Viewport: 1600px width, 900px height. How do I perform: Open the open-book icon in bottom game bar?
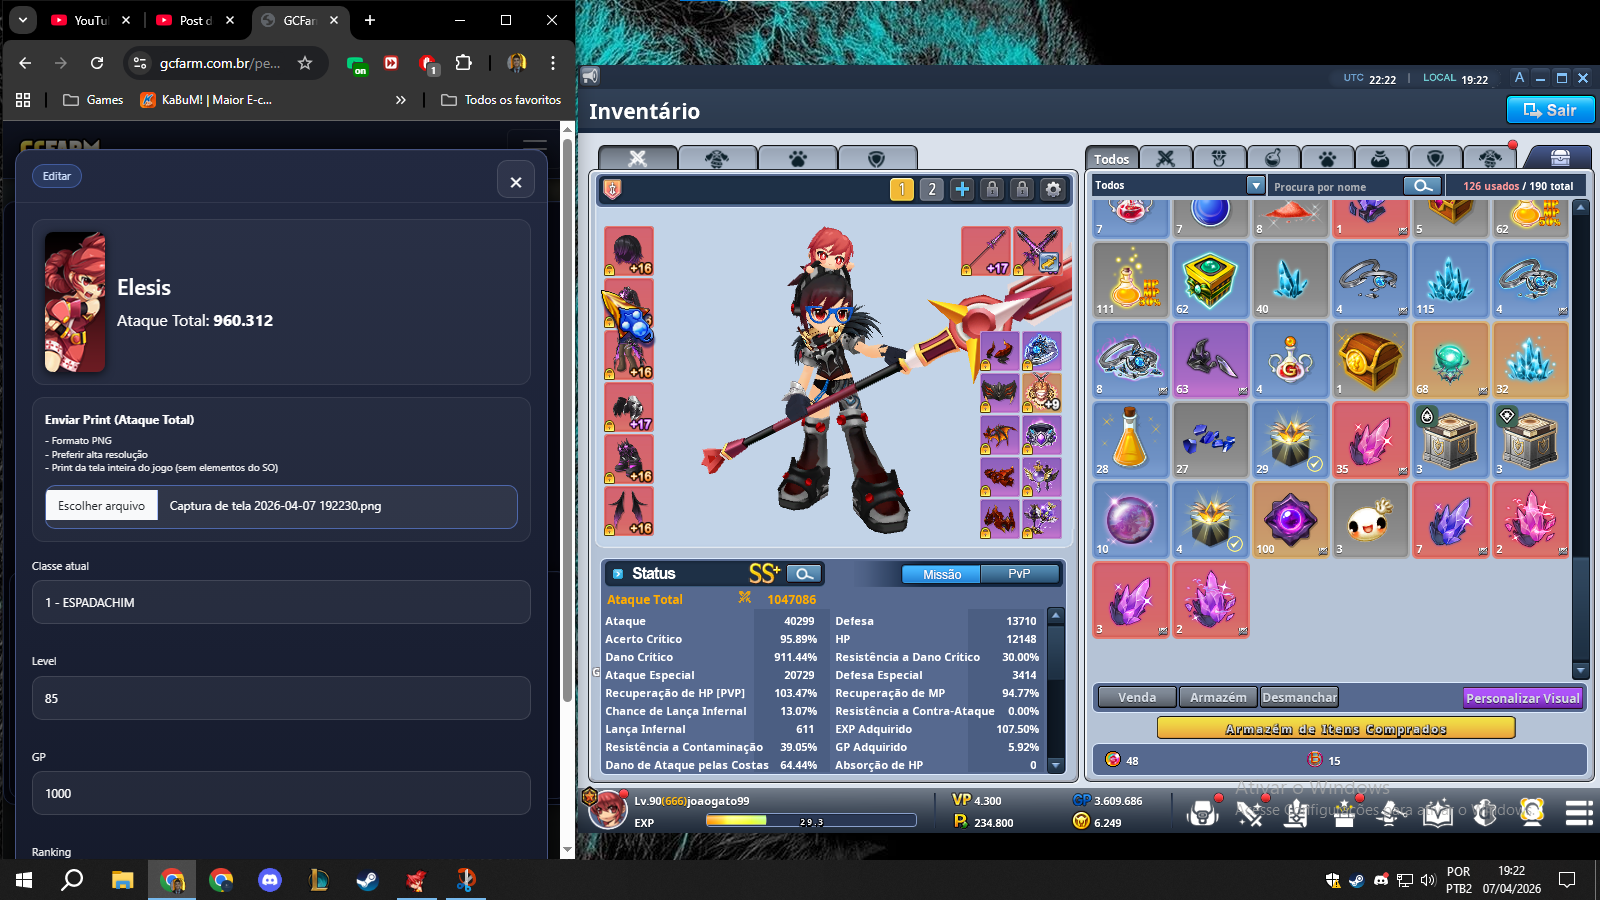coord(1437,814)
